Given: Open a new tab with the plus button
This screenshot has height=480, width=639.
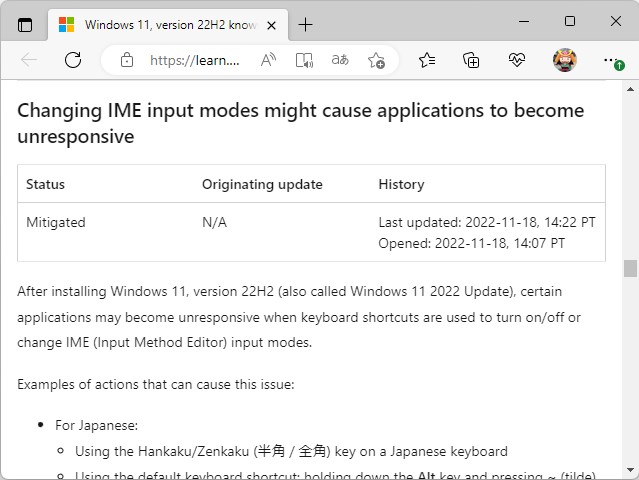Looking at the screenshot, I should (305, 25).
